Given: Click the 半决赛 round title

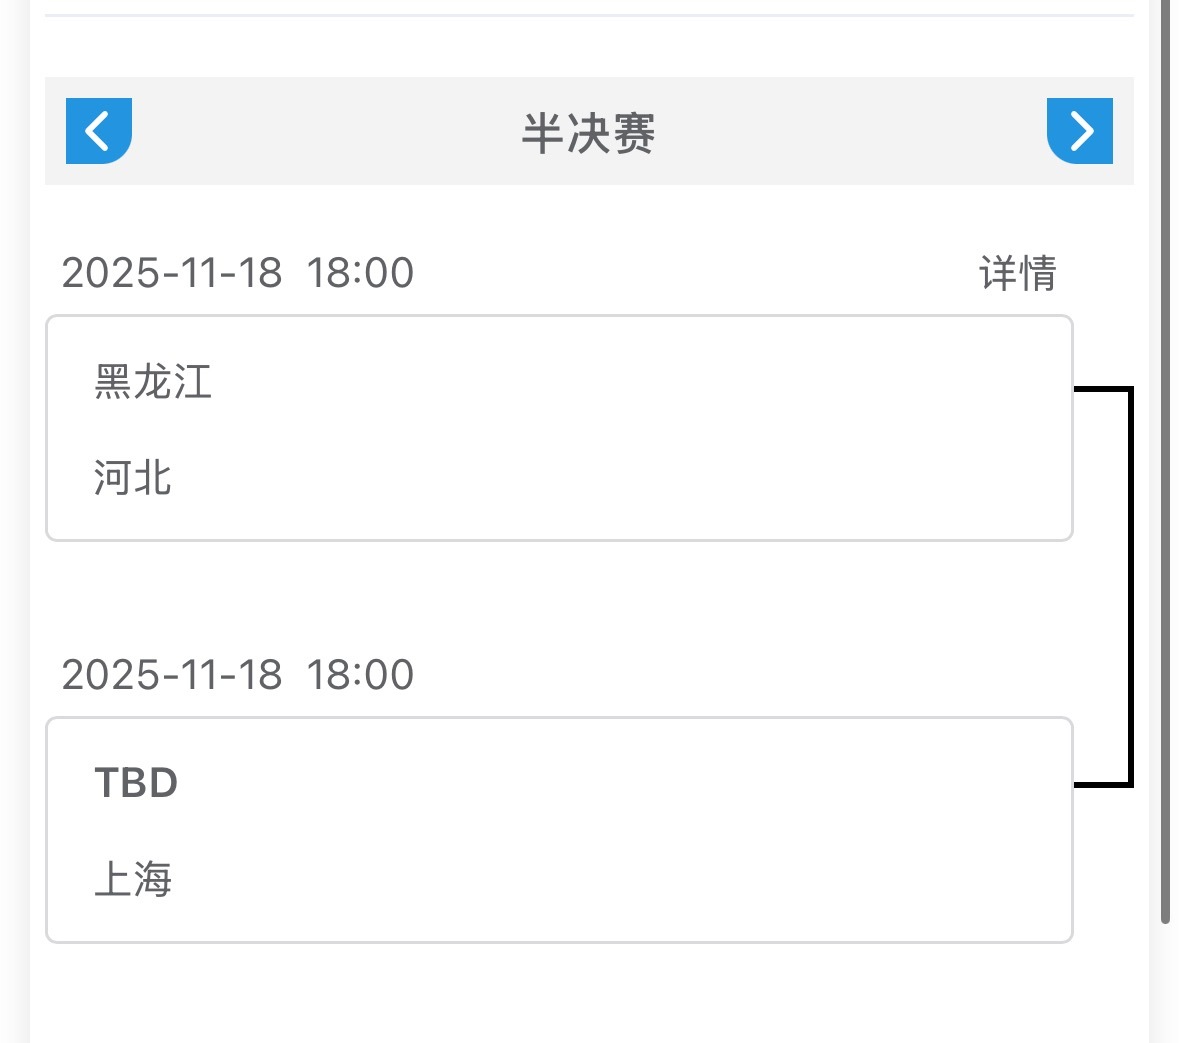Looking at the screenshot, I should (589, 133).
